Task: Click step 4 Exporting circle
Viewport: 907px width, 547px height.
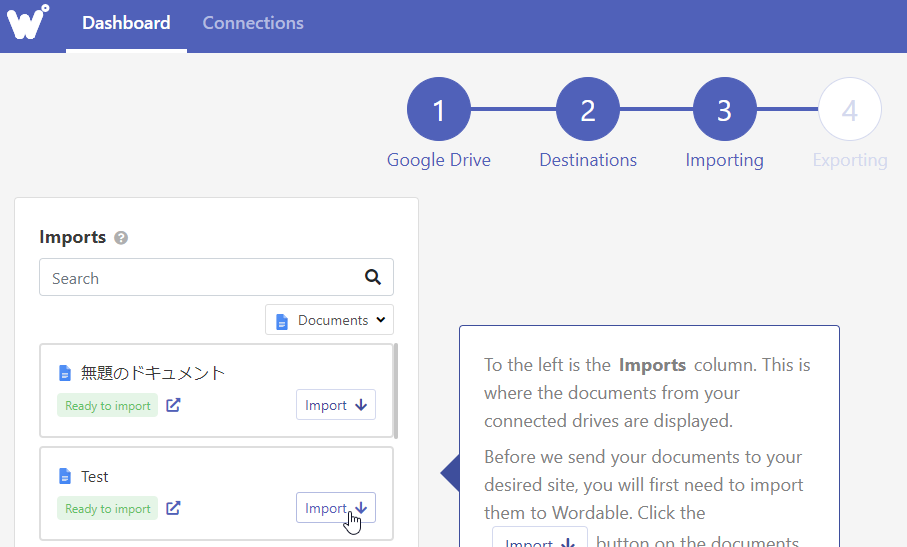Action: pyautogui.click(x=849, y=110)
